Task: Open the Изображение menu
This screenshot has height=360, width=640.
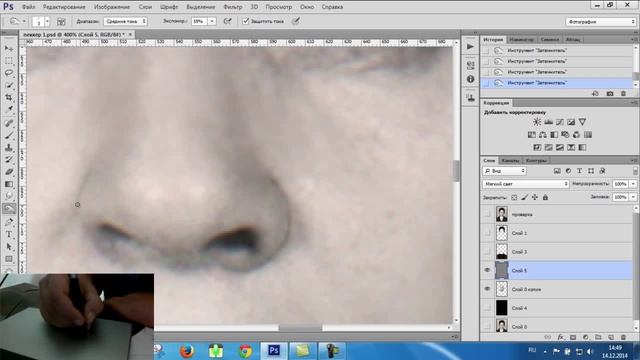Action: point(112,7)
